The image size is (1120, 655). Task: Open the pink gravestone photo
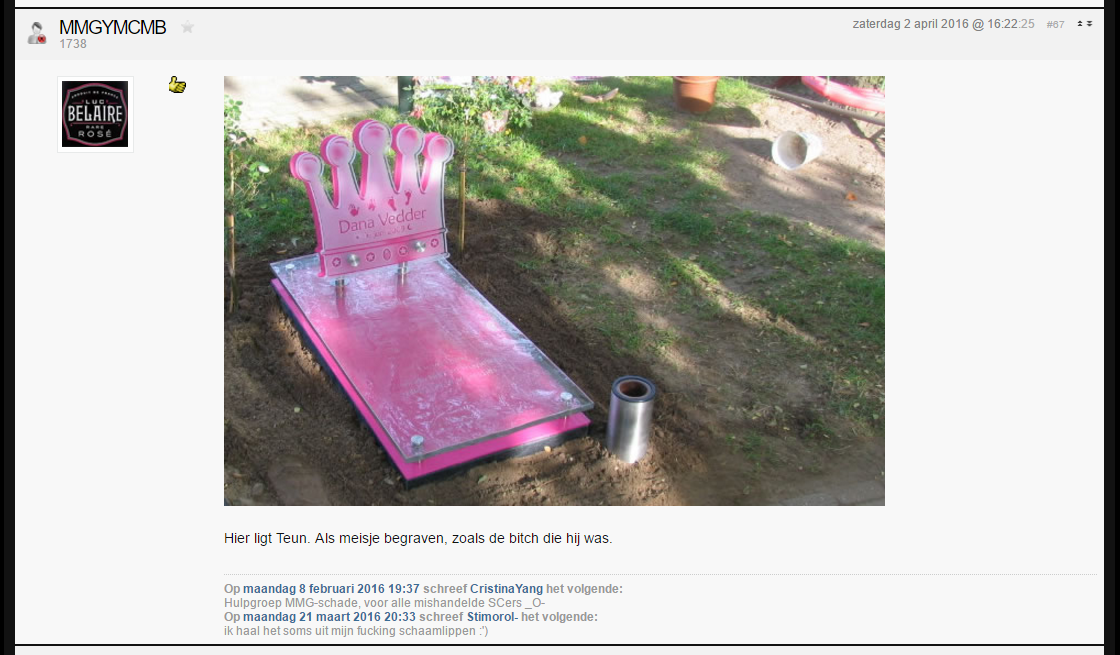coord(554,291)
